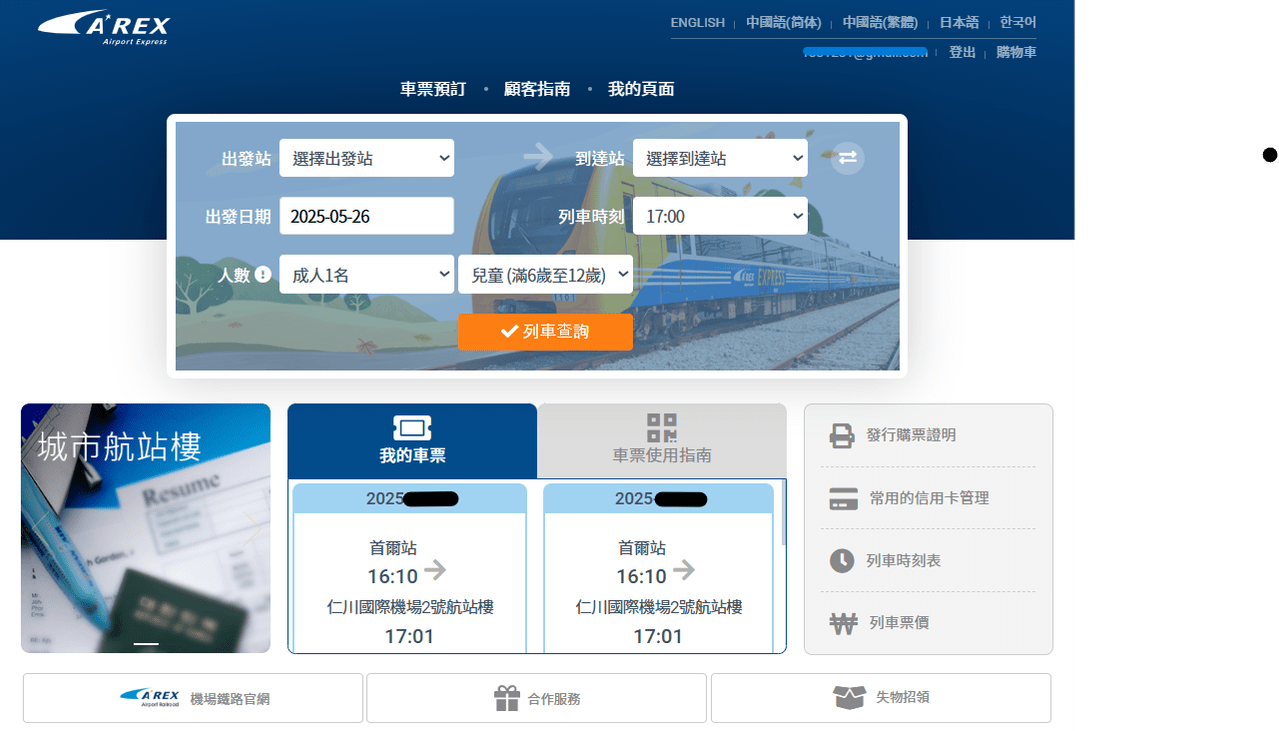
Task: Click the previous-slide arrow on the 城市航站樓 banner
Action: tap(38, 528)
